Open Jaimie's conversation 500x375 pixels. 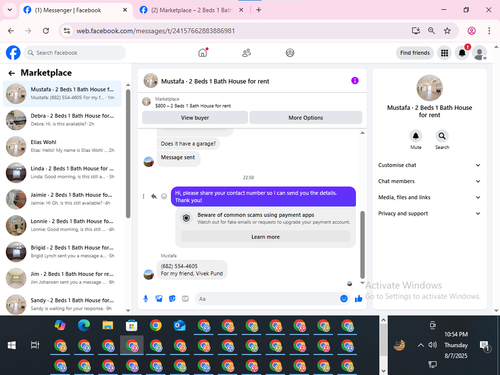click(62, 199)
